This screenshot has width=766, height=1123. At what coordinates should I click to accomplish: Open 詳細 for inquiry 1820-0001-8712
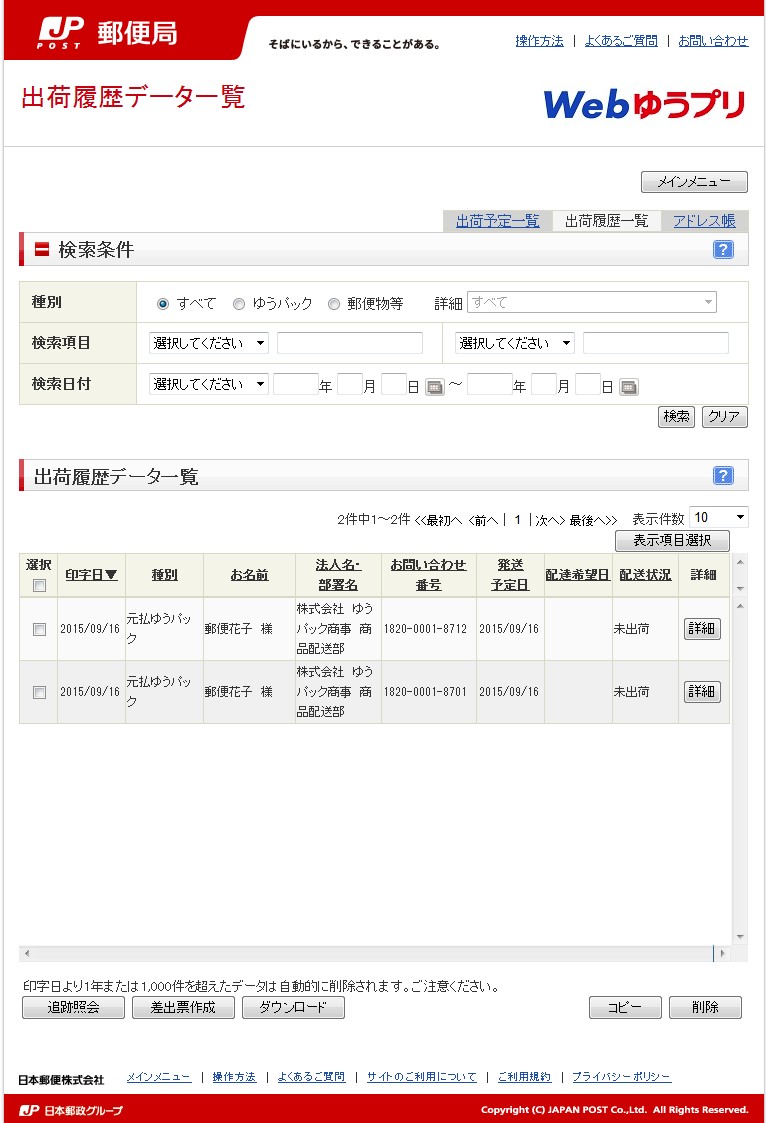pos(702,629)
